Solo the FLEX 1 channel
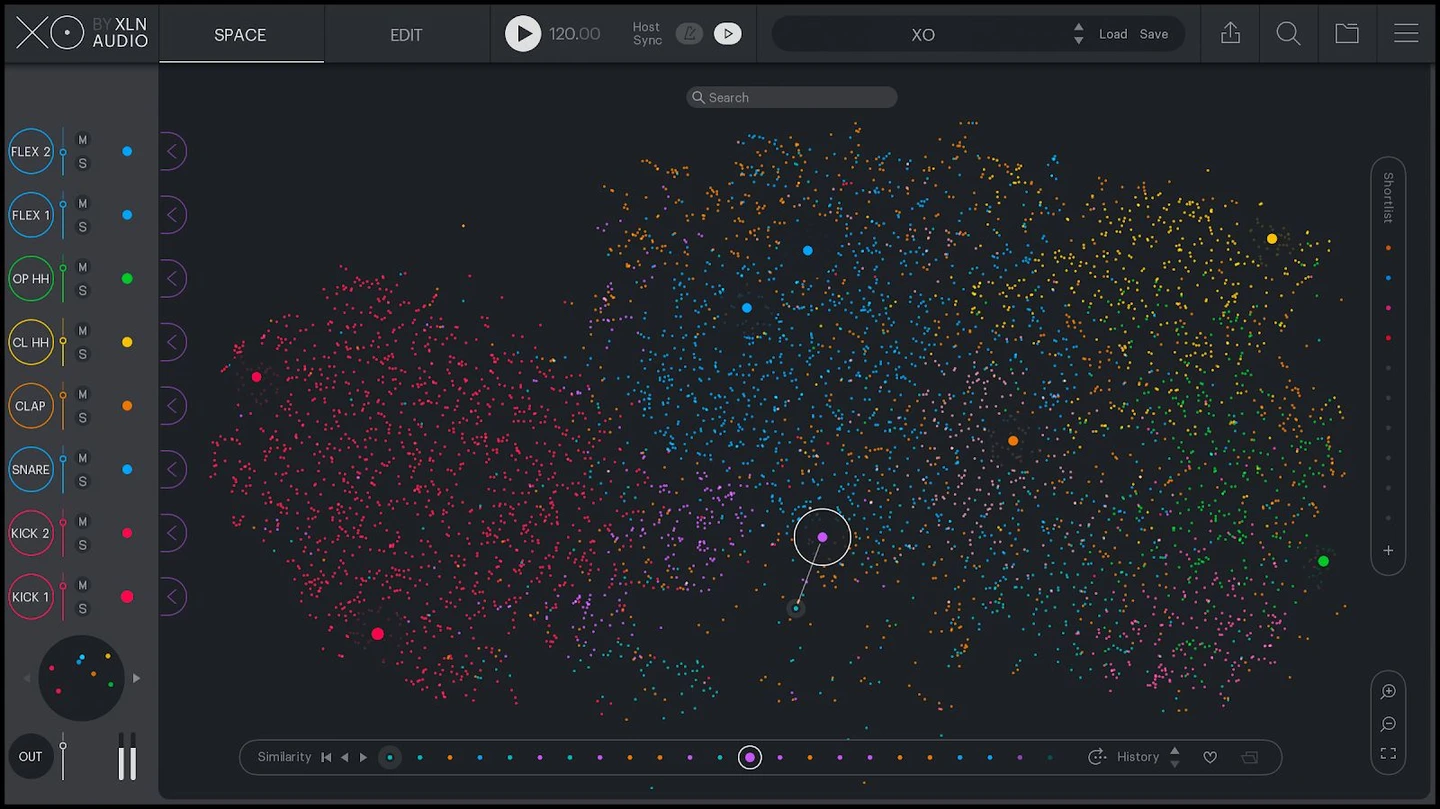 (83, 227)
